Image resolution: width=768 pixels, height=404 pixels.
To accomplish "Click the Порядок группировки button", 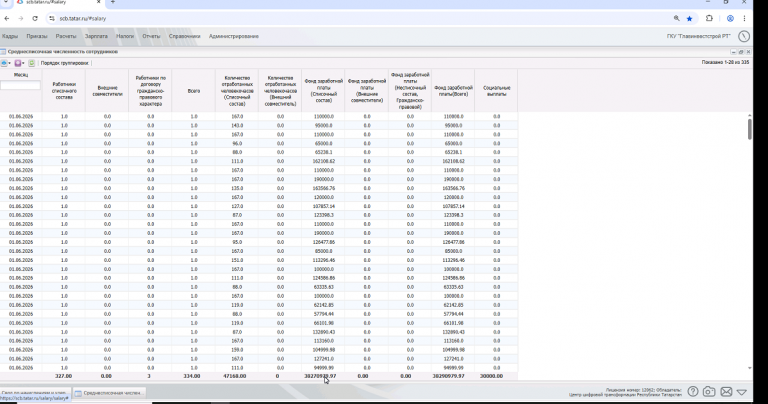I will click(64, 63).
